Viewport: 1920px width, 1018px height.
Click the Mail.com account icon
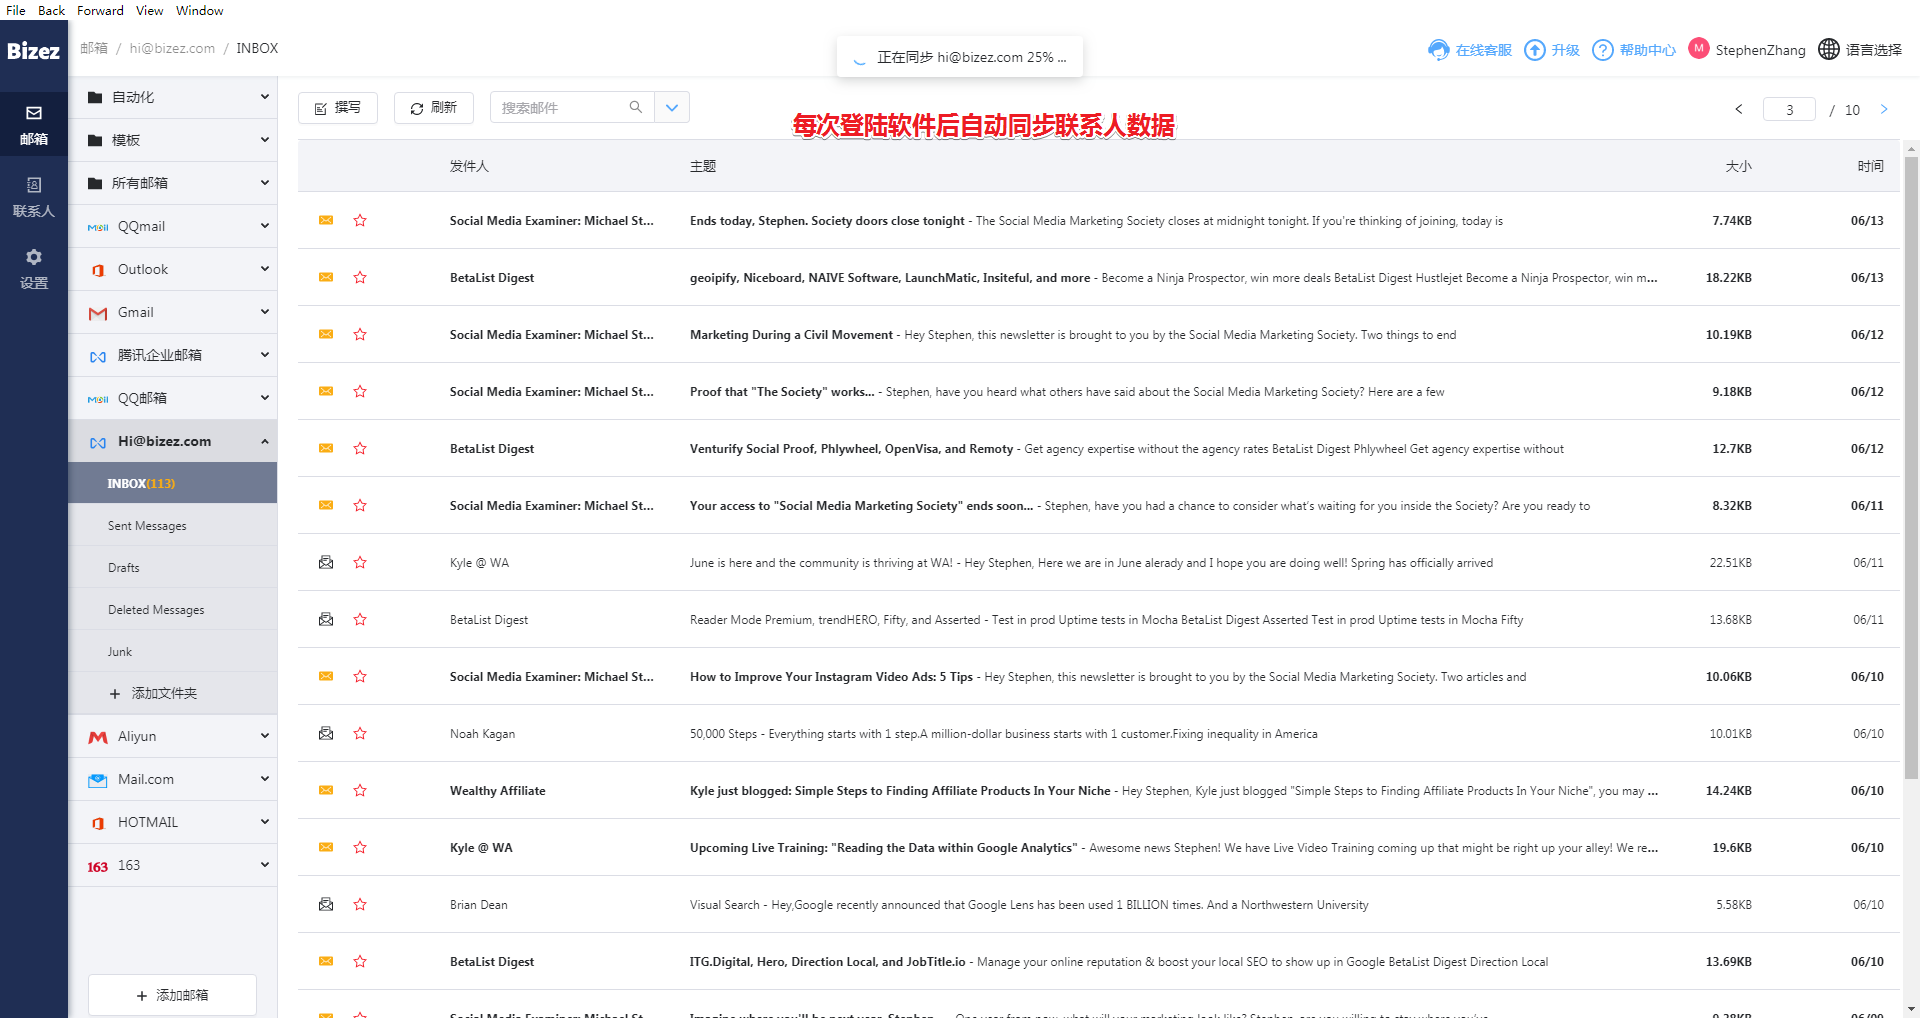[98, 780]
